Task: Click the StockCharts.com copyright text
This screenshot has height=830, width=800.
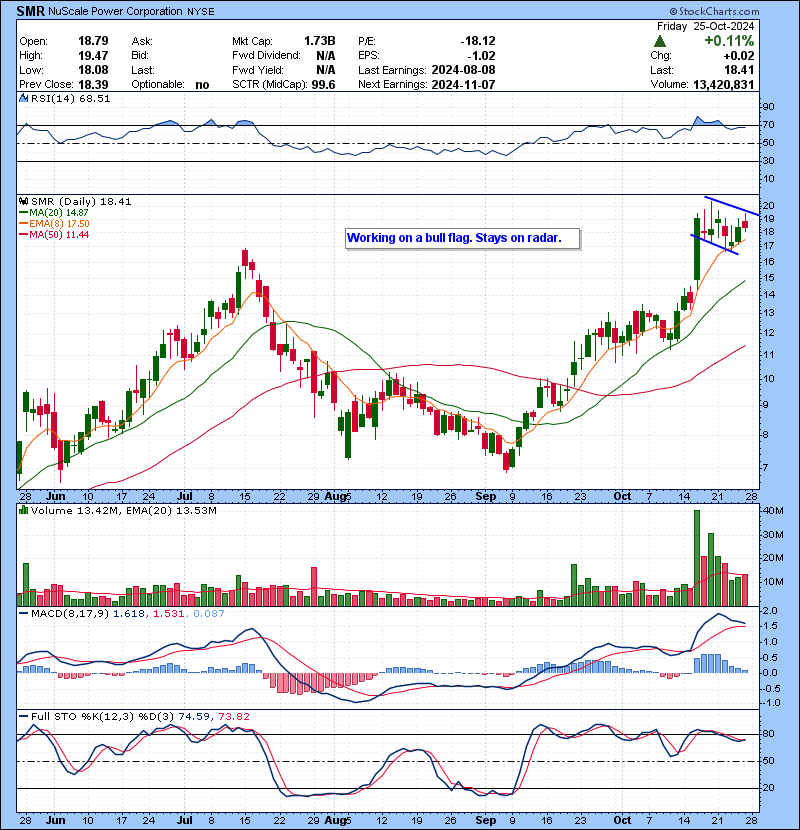Action: click(714, 11)
